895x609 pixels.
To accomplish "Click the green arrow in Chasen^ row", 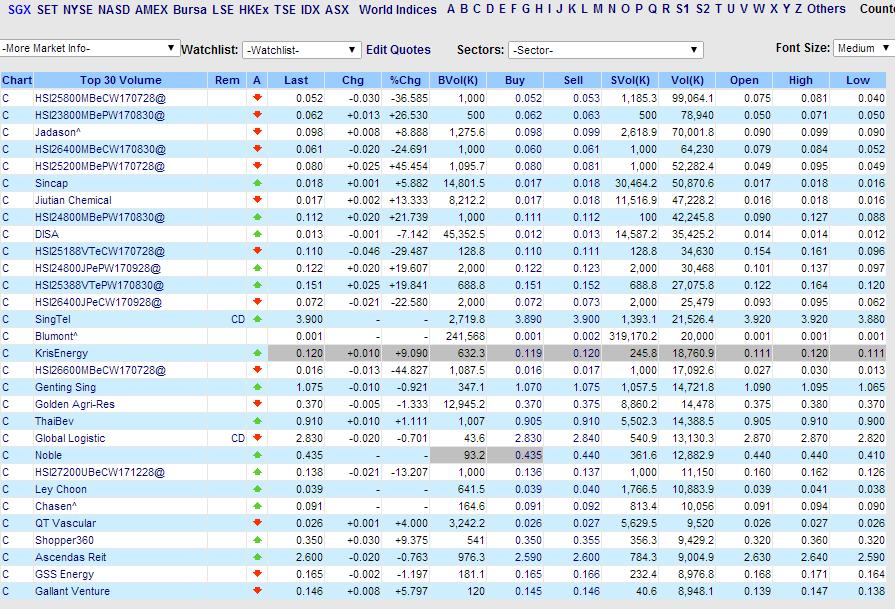I will (257, 506).
